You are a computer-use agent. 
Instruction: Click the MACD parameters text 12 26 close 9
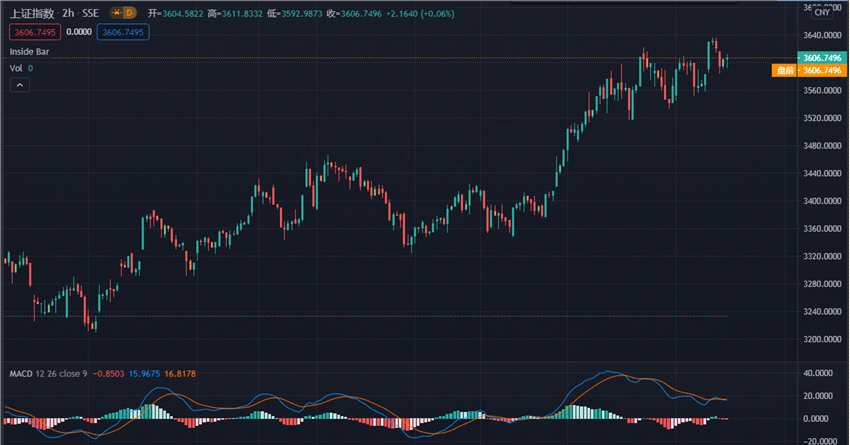(x=62, y=374)
